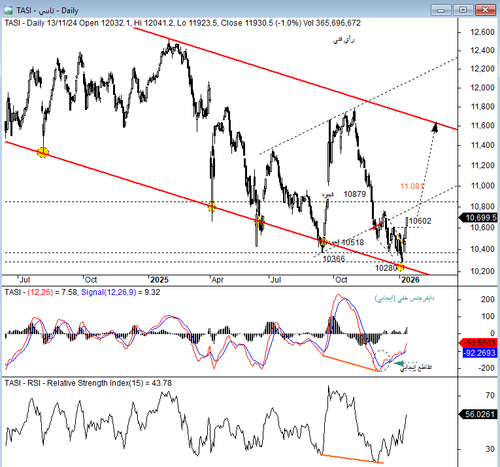500x467 pixels.
Task: Click the window title 'TASI - تاسي - Daily'
Action: click(47, 11)
